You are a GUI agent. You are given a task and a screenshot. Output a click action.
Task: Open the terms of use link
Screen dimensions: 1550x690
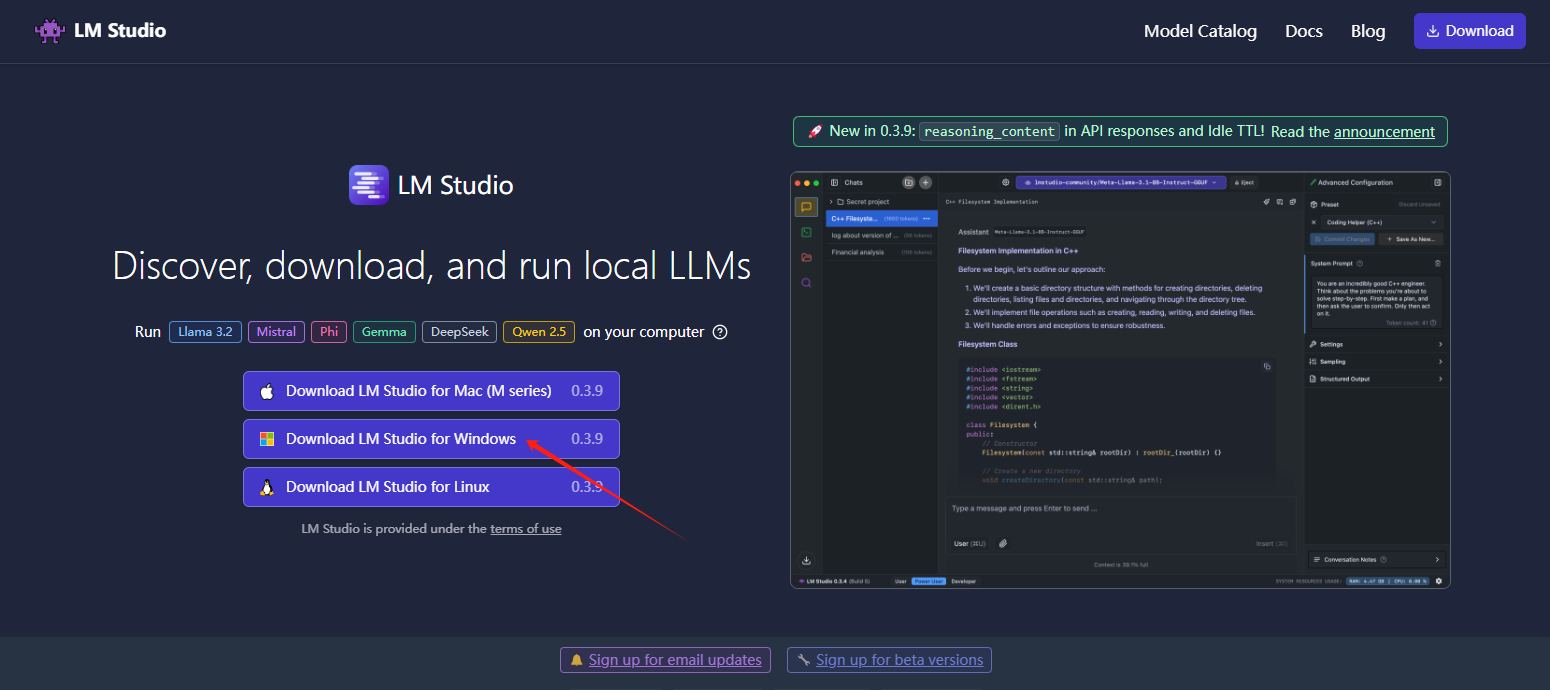(x=525, y=528)
